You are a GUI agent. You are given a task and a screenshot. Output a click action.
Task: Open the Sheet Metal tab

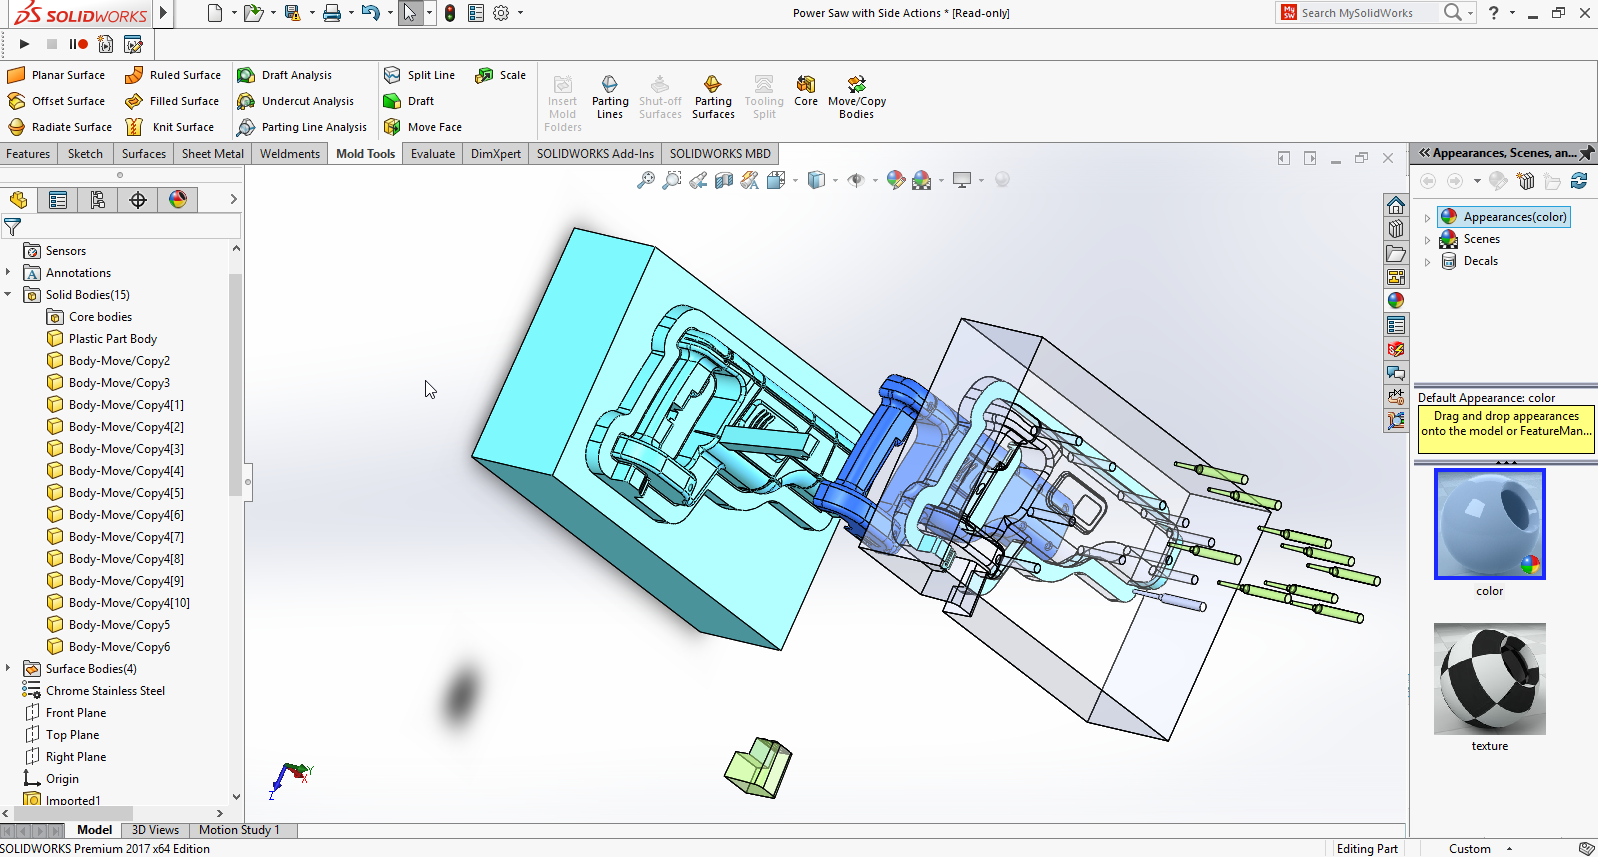tap(213, 154)
